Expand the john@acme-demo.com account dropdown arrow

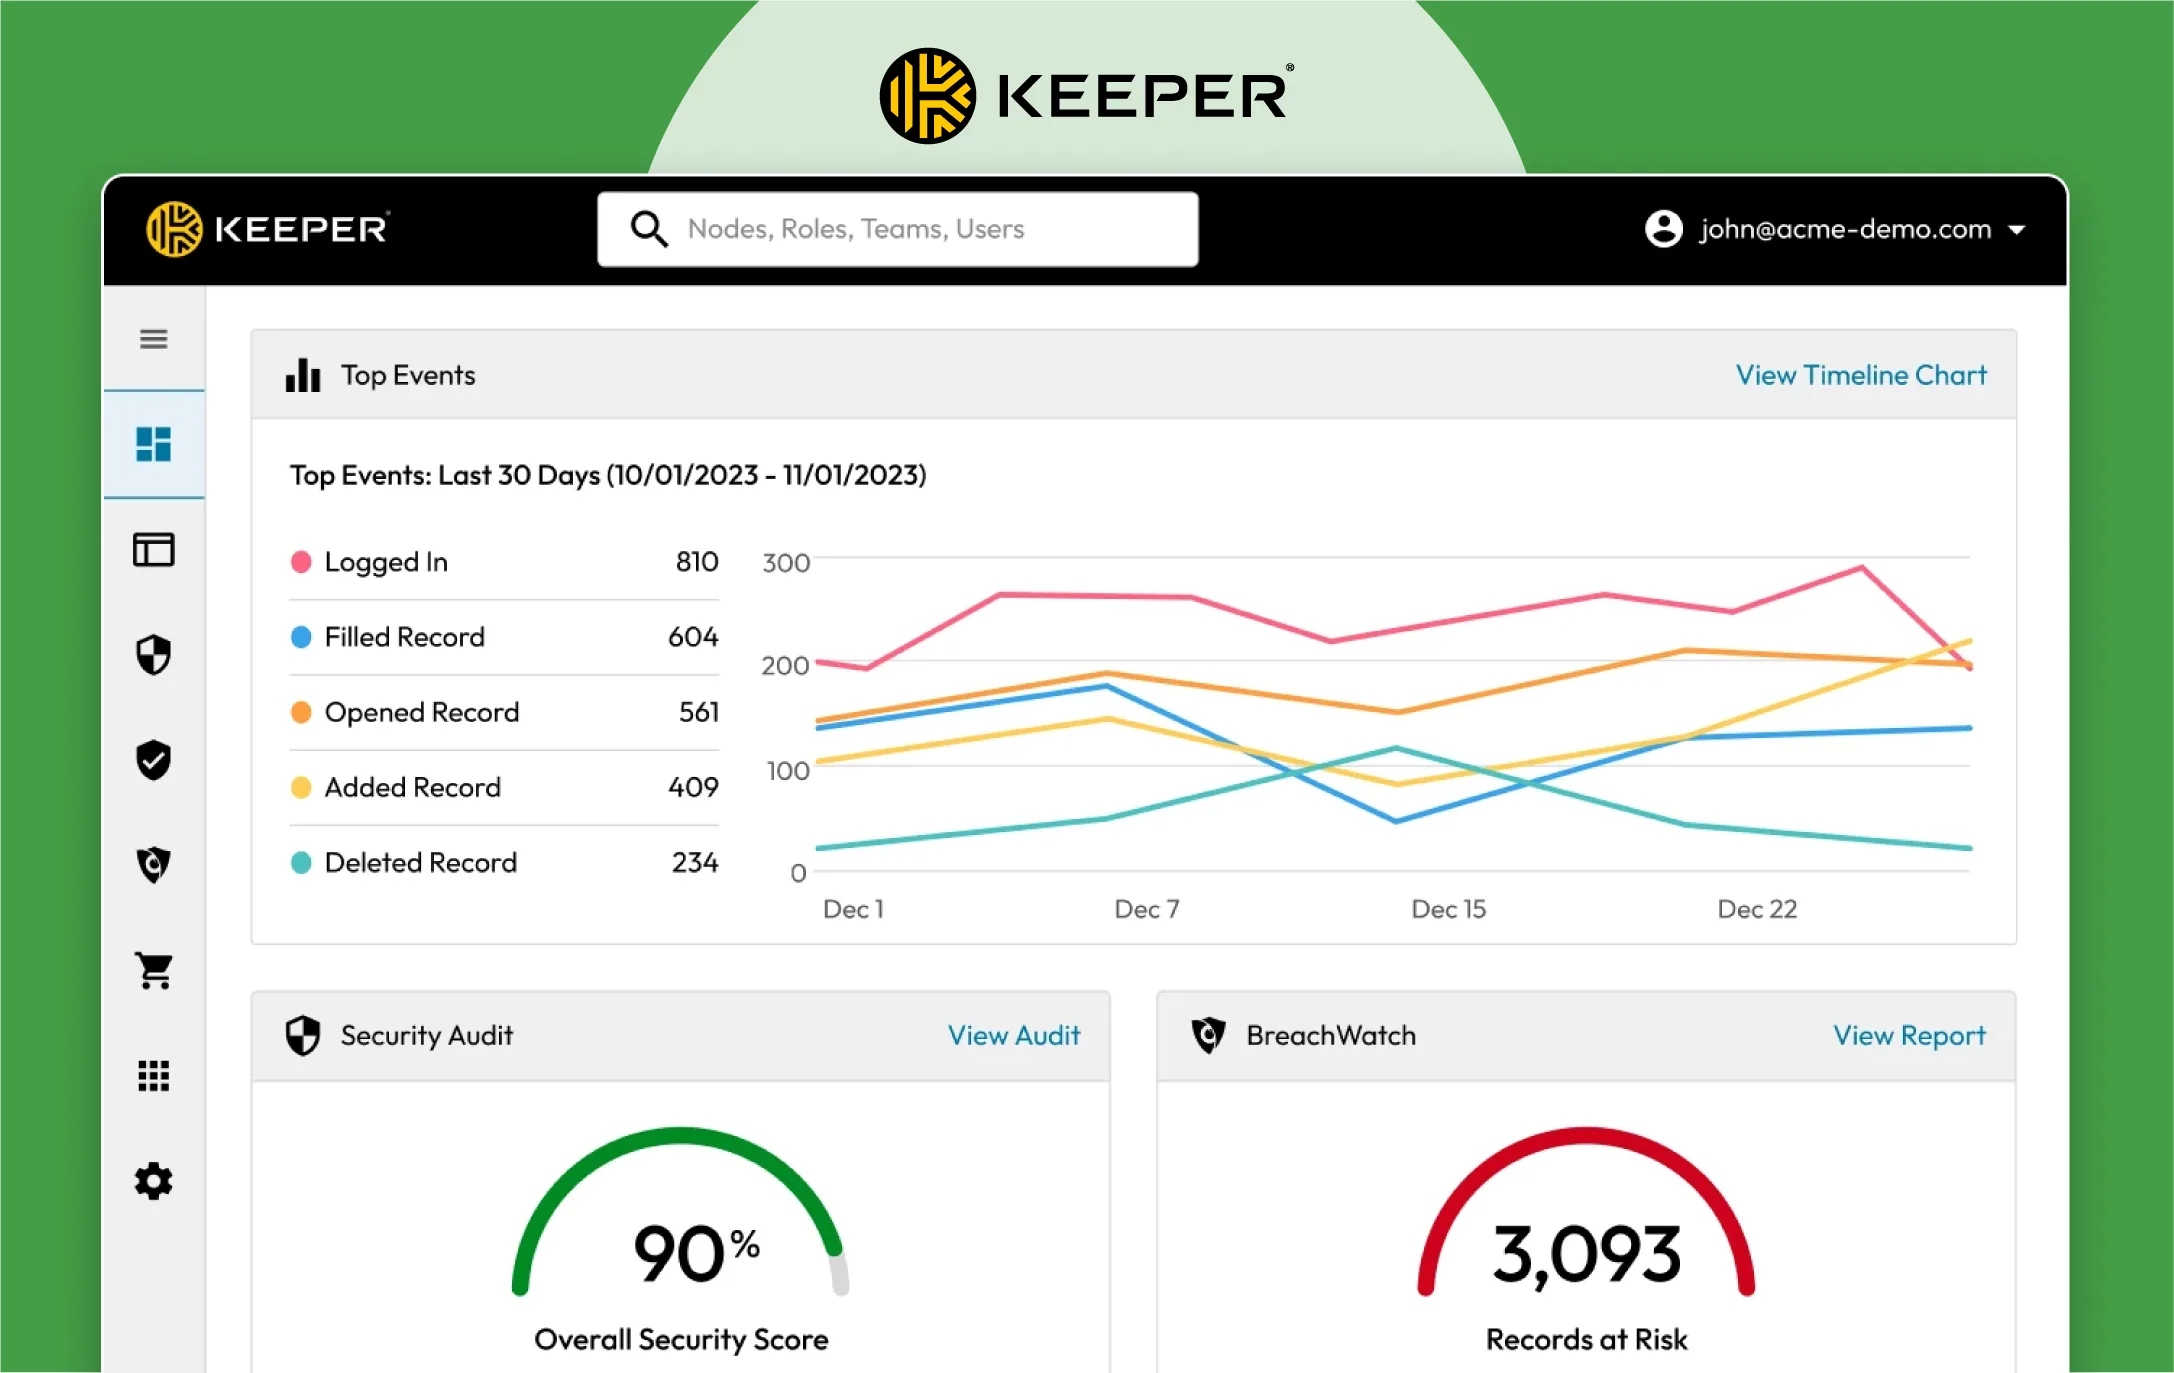pos(2017,230)
